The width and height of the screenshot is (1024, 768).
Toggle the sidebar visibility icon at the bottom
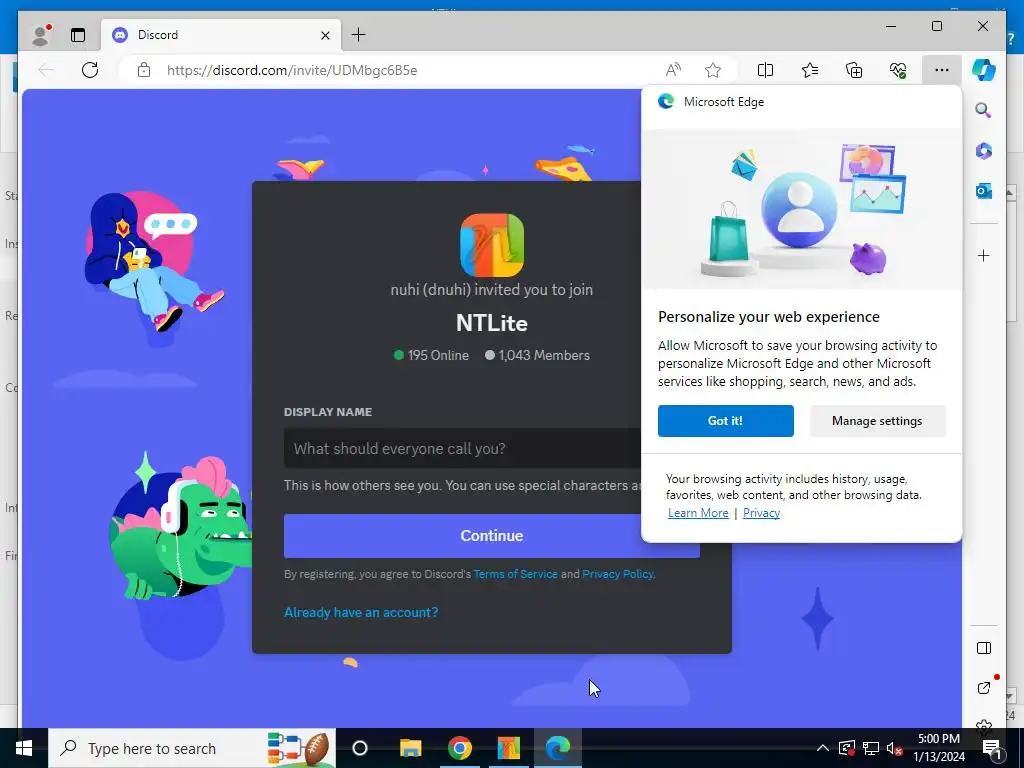point(984,648)
